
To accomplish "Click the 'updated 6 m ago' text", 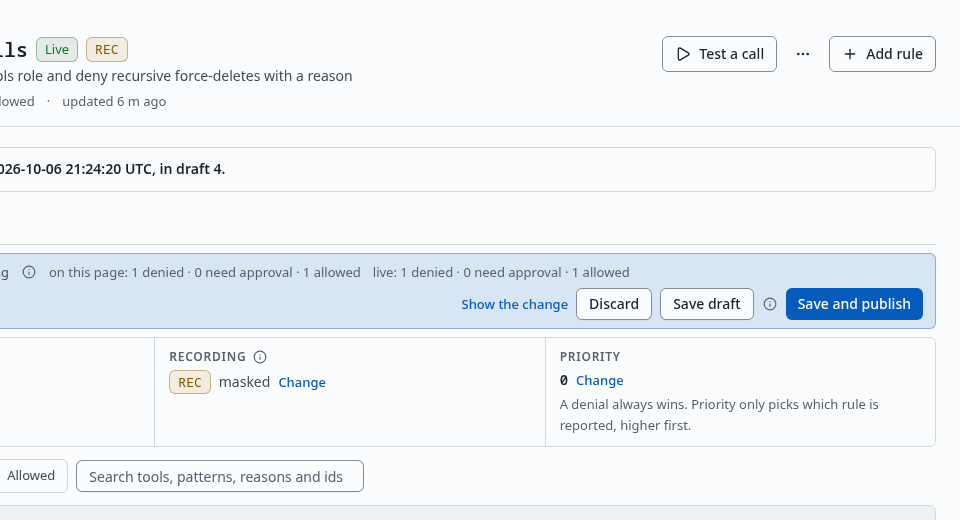I will click(114, 102).
